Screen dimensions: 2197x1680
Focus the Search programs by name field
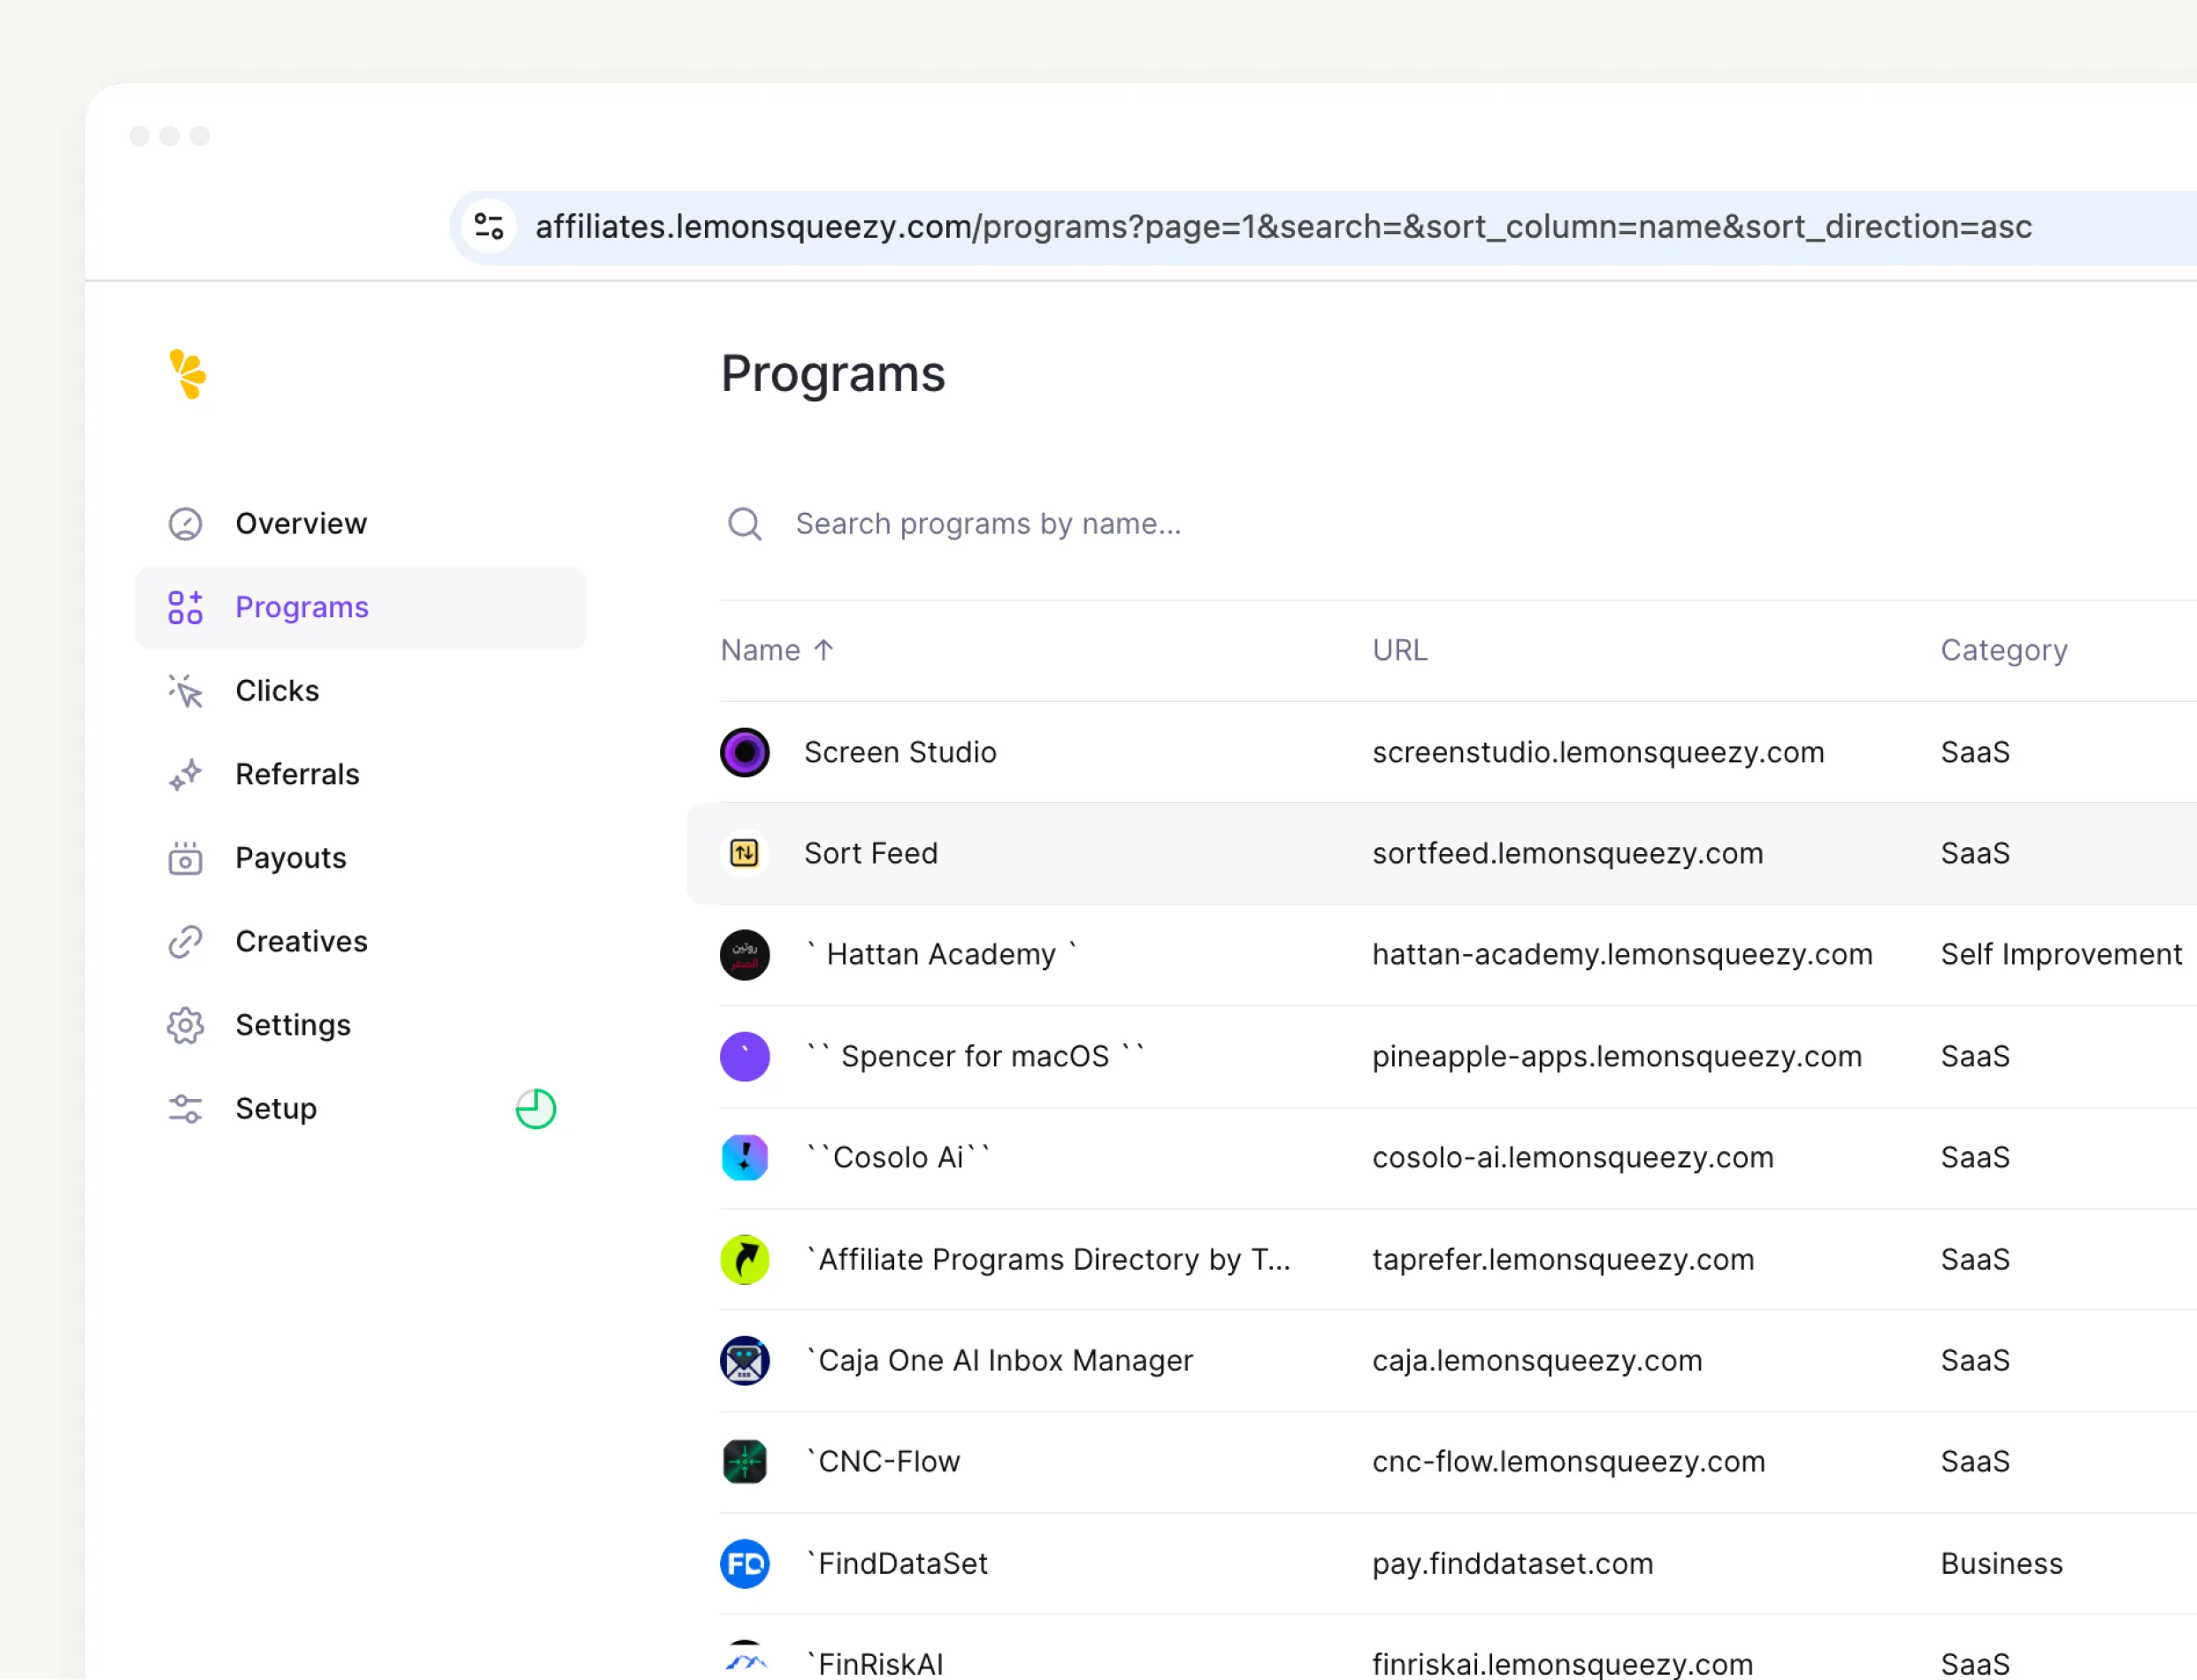tap(988, 524)
